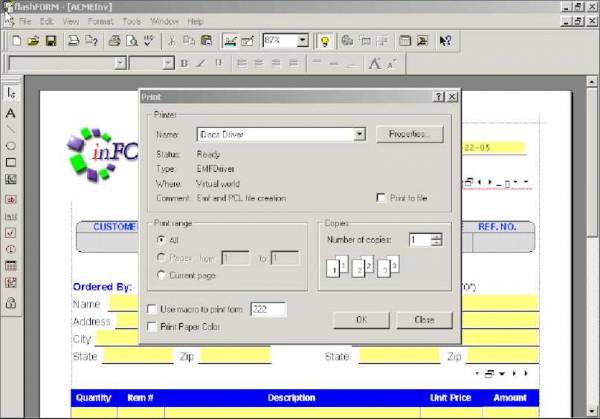Enable the Print to file checkbox
The height and width of the screenshot is (419, 600).
coord(381,198)
